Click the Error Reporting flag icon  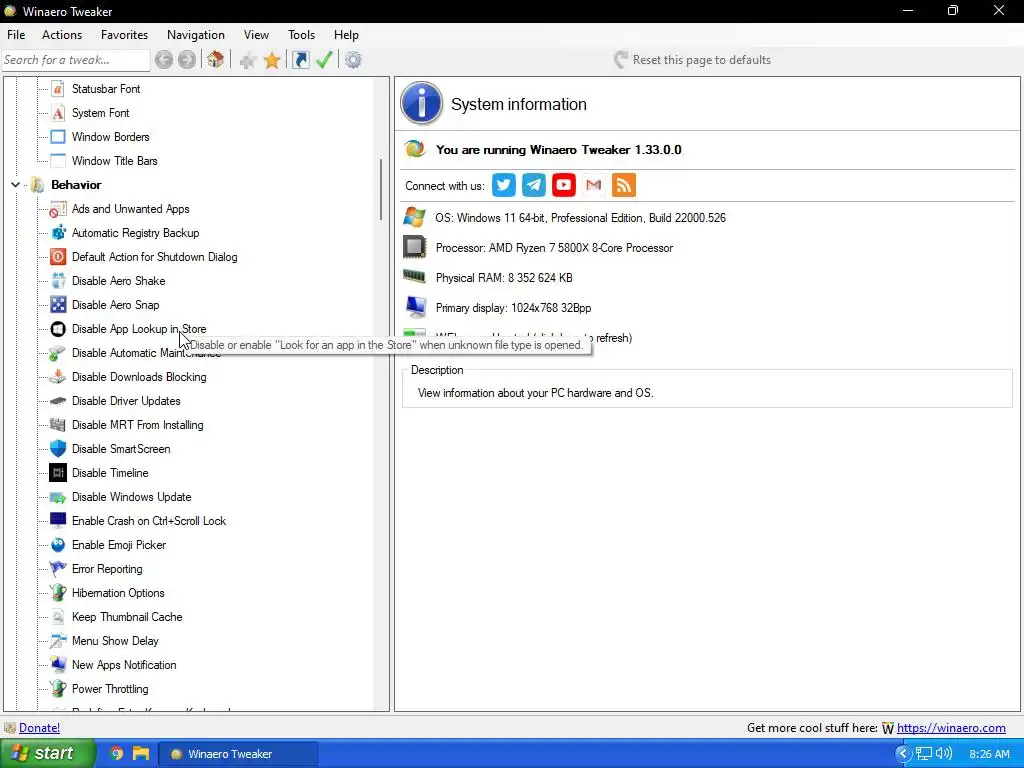(x=58, y=569)
